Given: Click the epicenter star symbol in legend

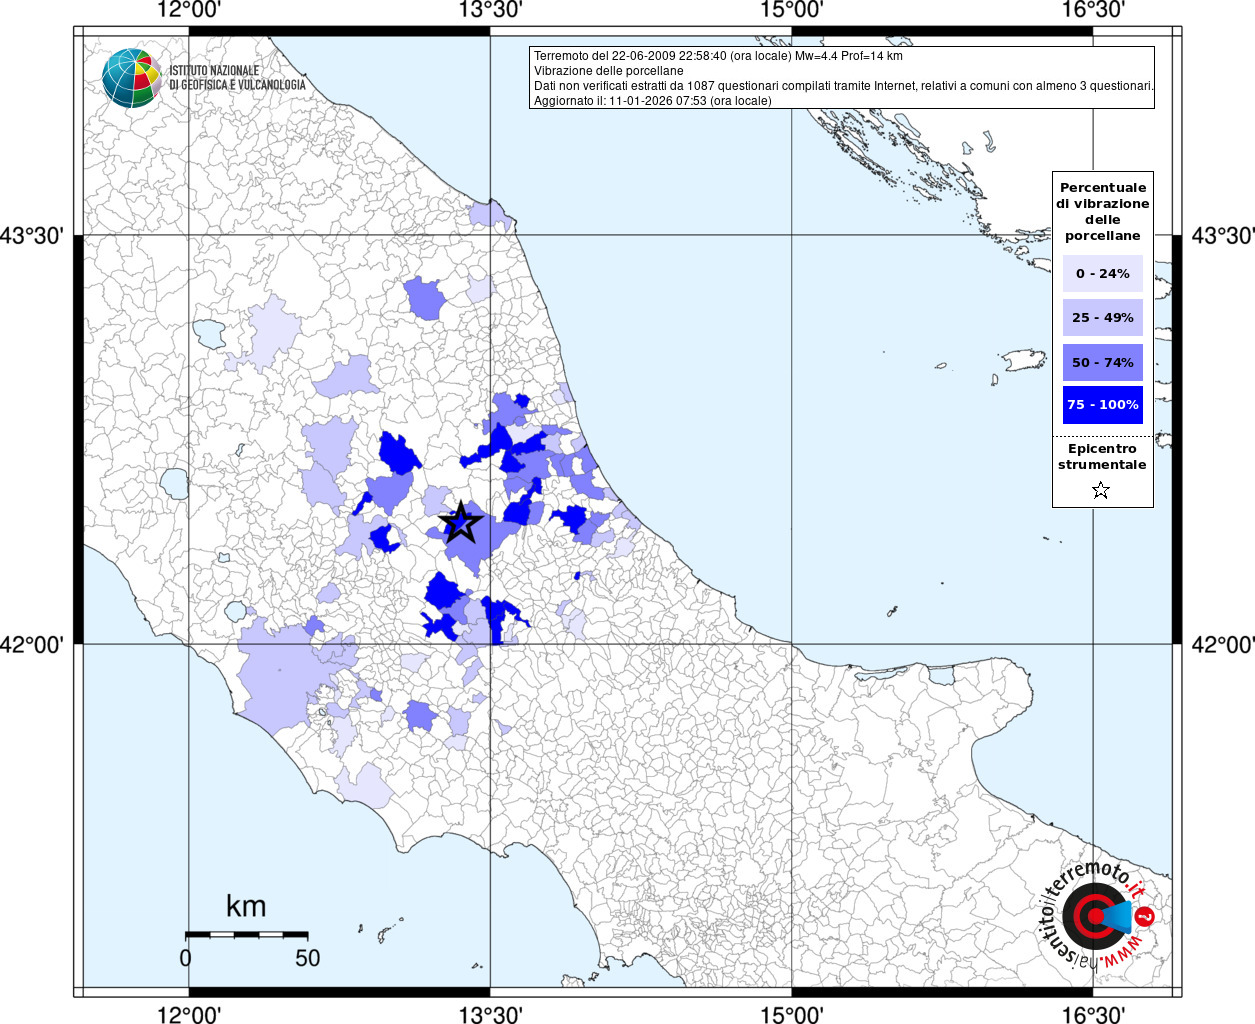Looking at the screenshot, I should [1101, 490].
